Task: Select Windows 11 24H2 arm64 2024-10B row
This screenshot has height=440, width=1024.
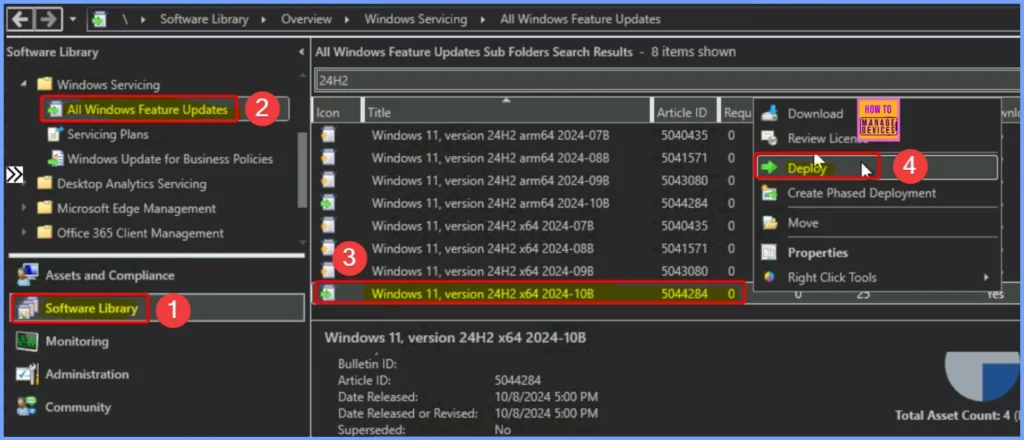Action: [531, 203]
